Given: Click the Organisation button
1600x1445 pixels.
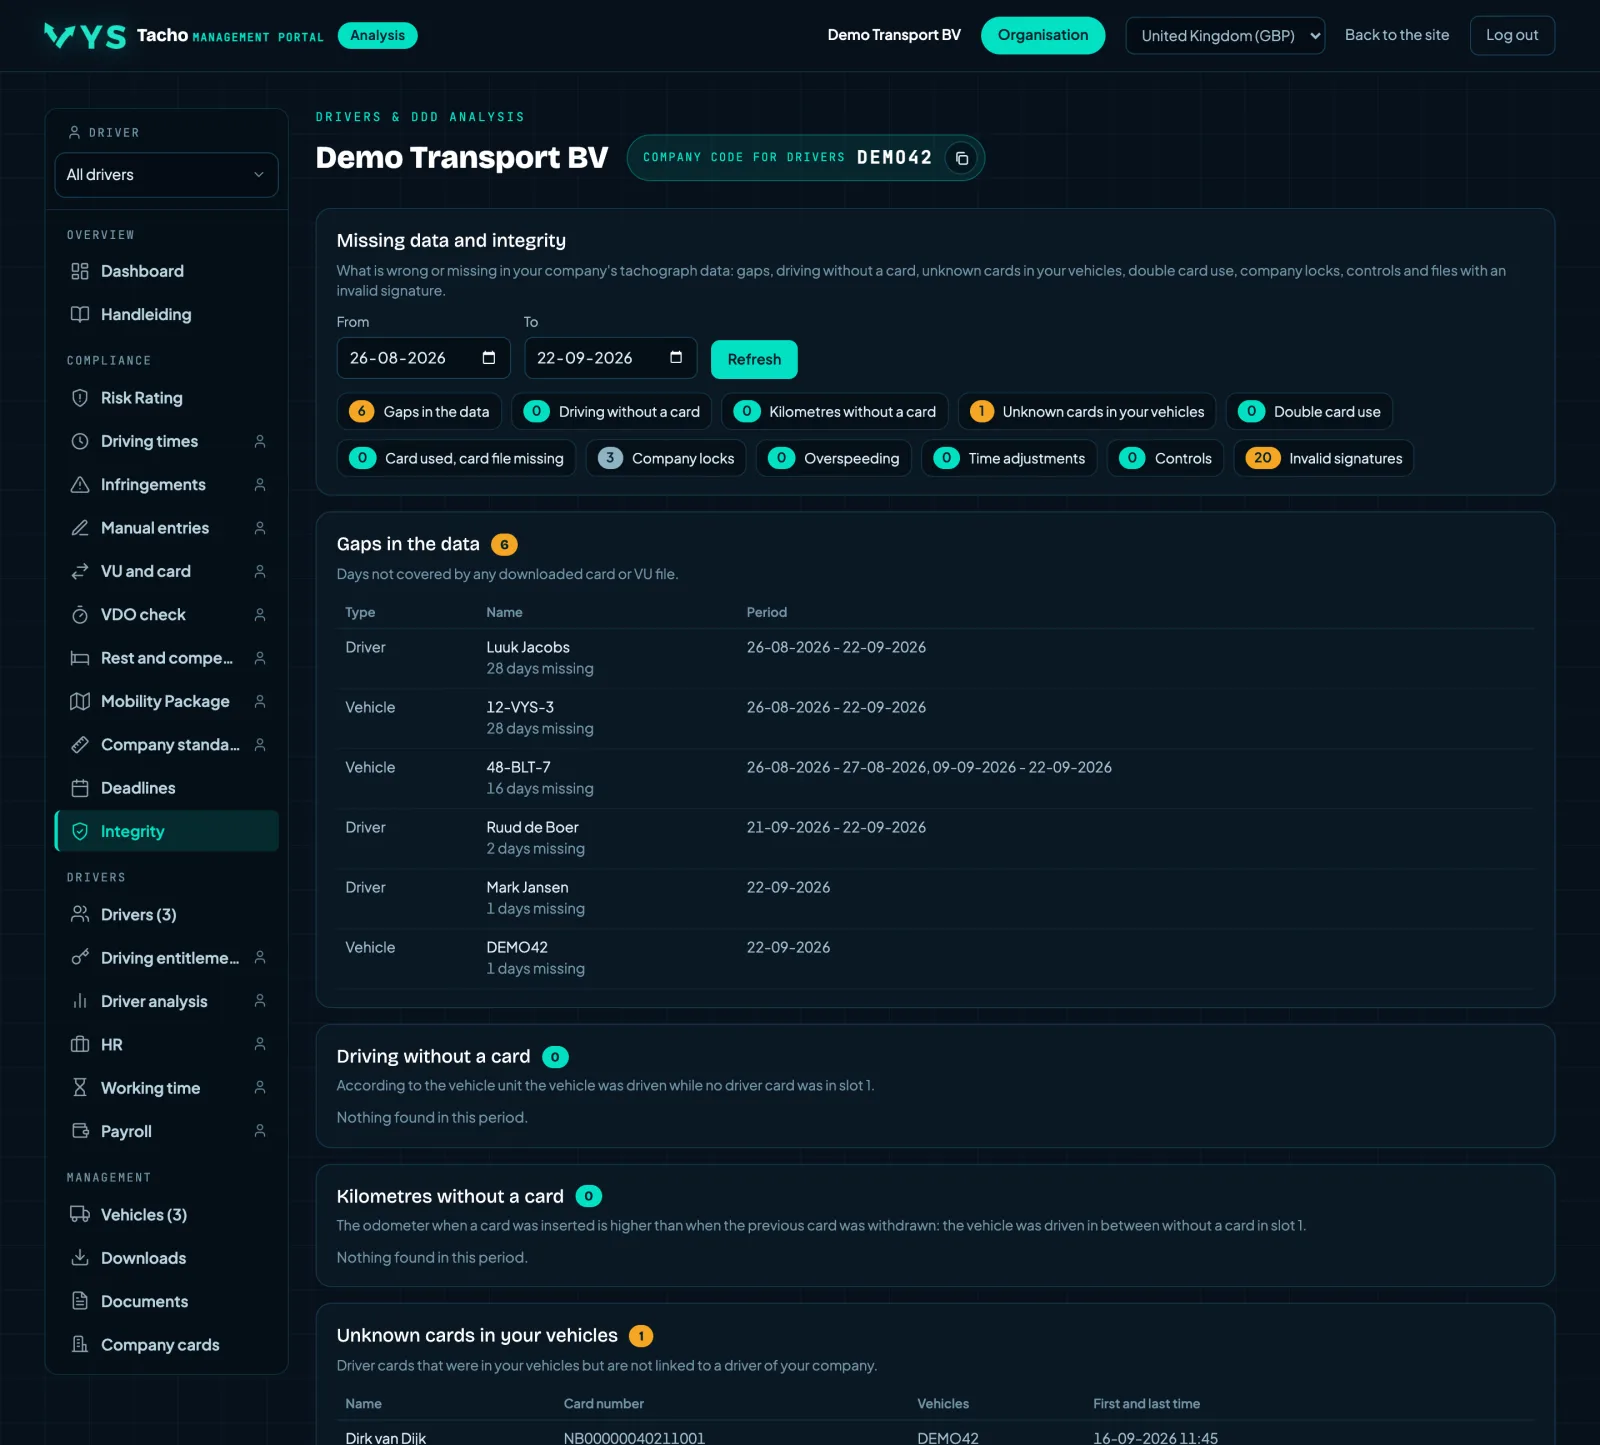Looking at the screenshot, I should tap(1043, 36).
